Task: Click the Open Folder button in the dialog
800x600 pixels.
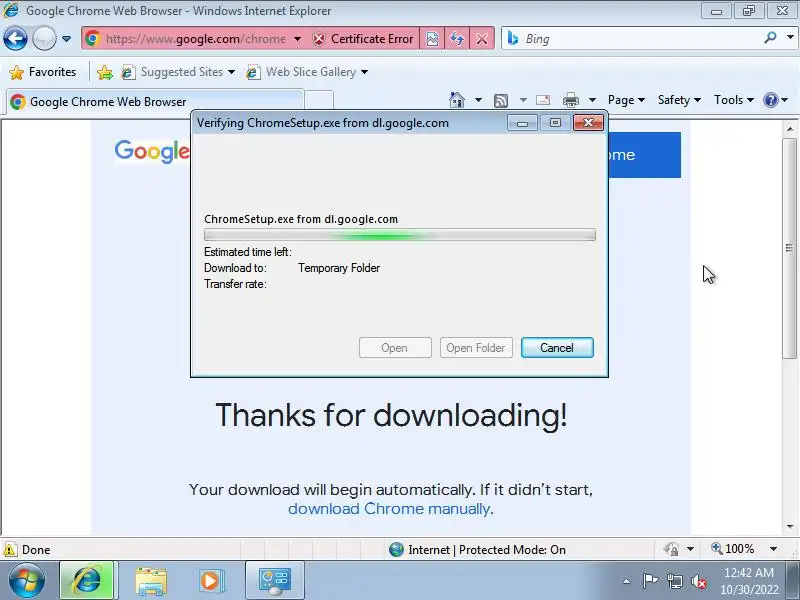Action: coord(476,348)
